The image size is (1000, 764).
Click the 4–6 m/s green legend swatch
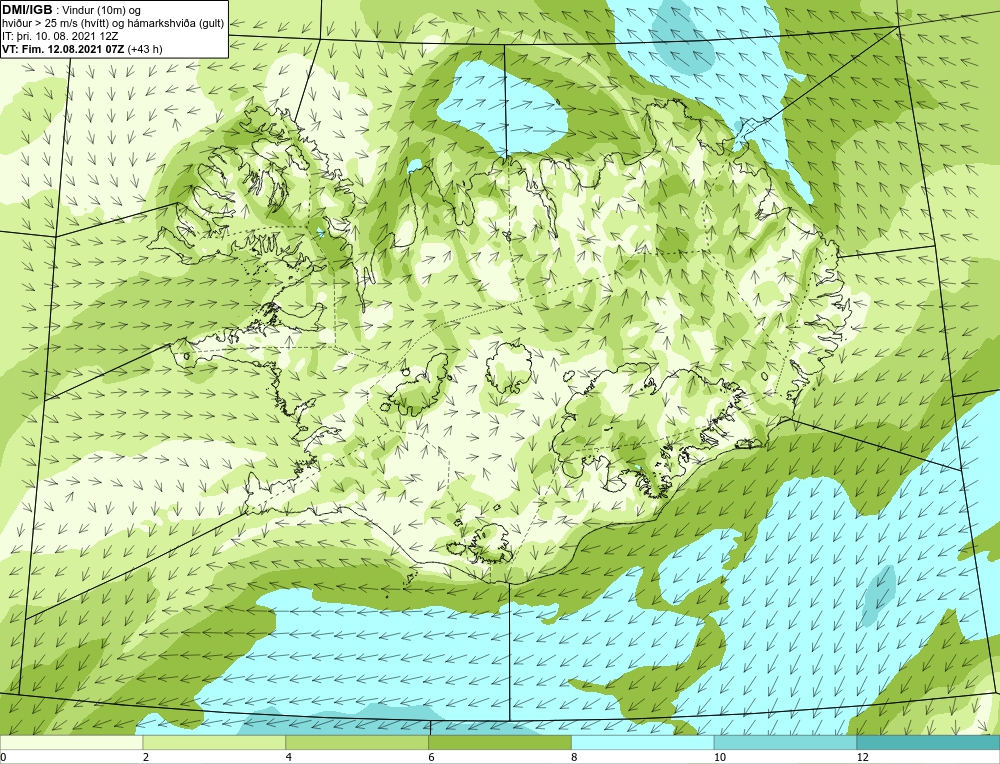point(357,743)
